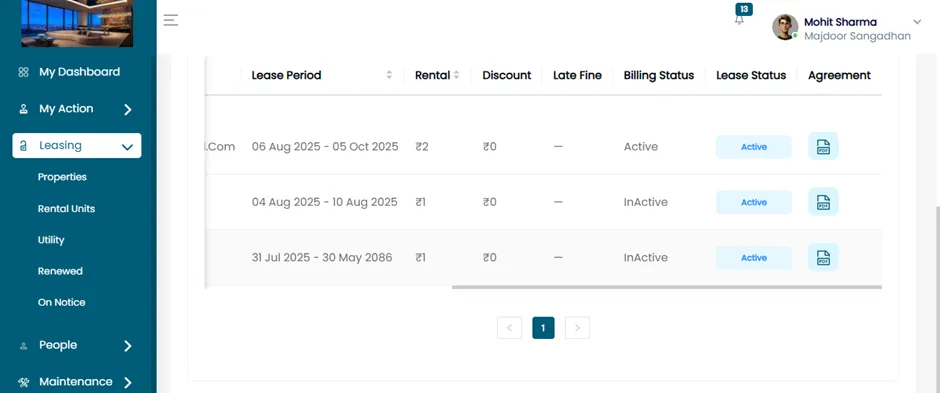Click the People sidebar icon
940x393 pixels.
[x=23, y=346]
